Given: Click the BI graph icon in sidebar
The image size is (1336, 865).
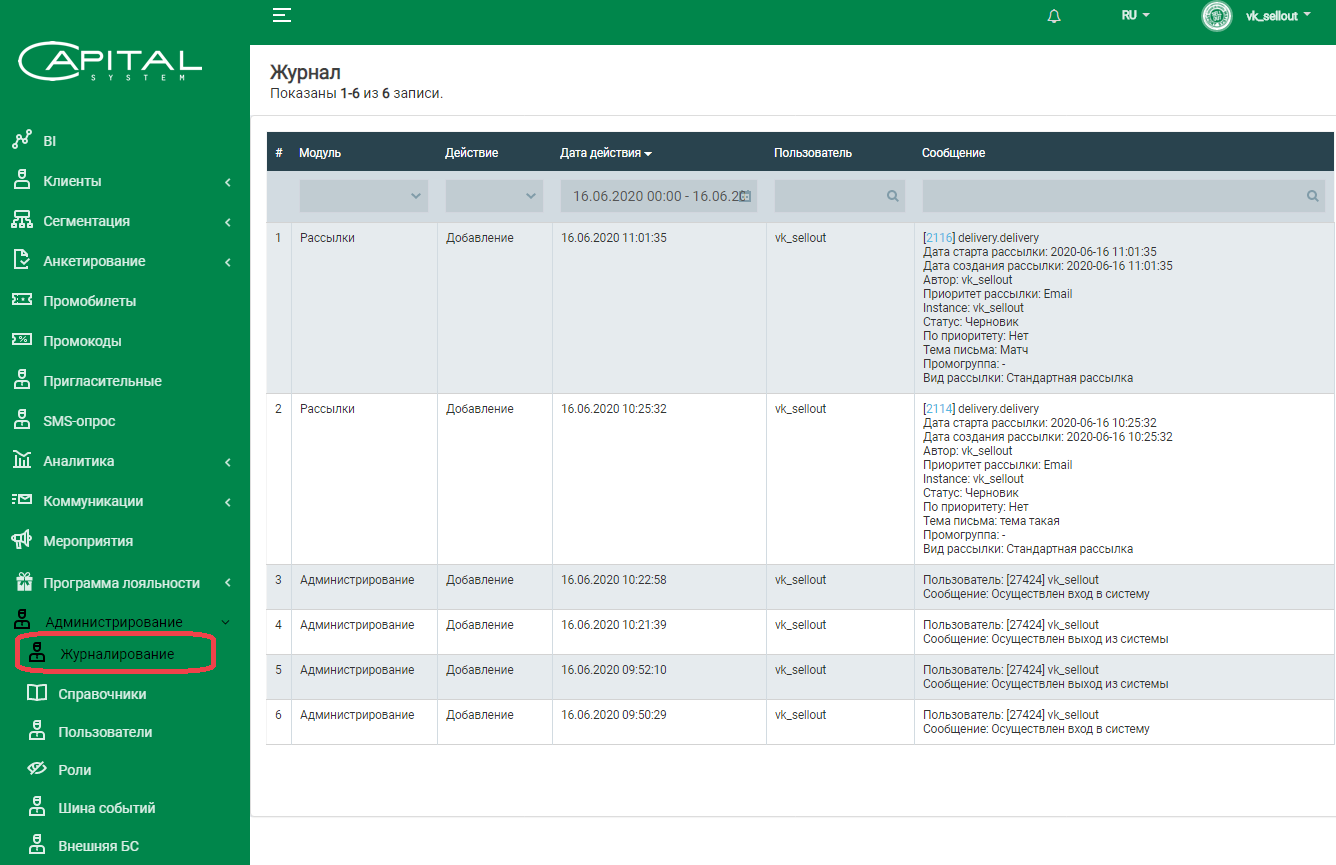Looking at the screenshot, I should click(x=22, y=140).
